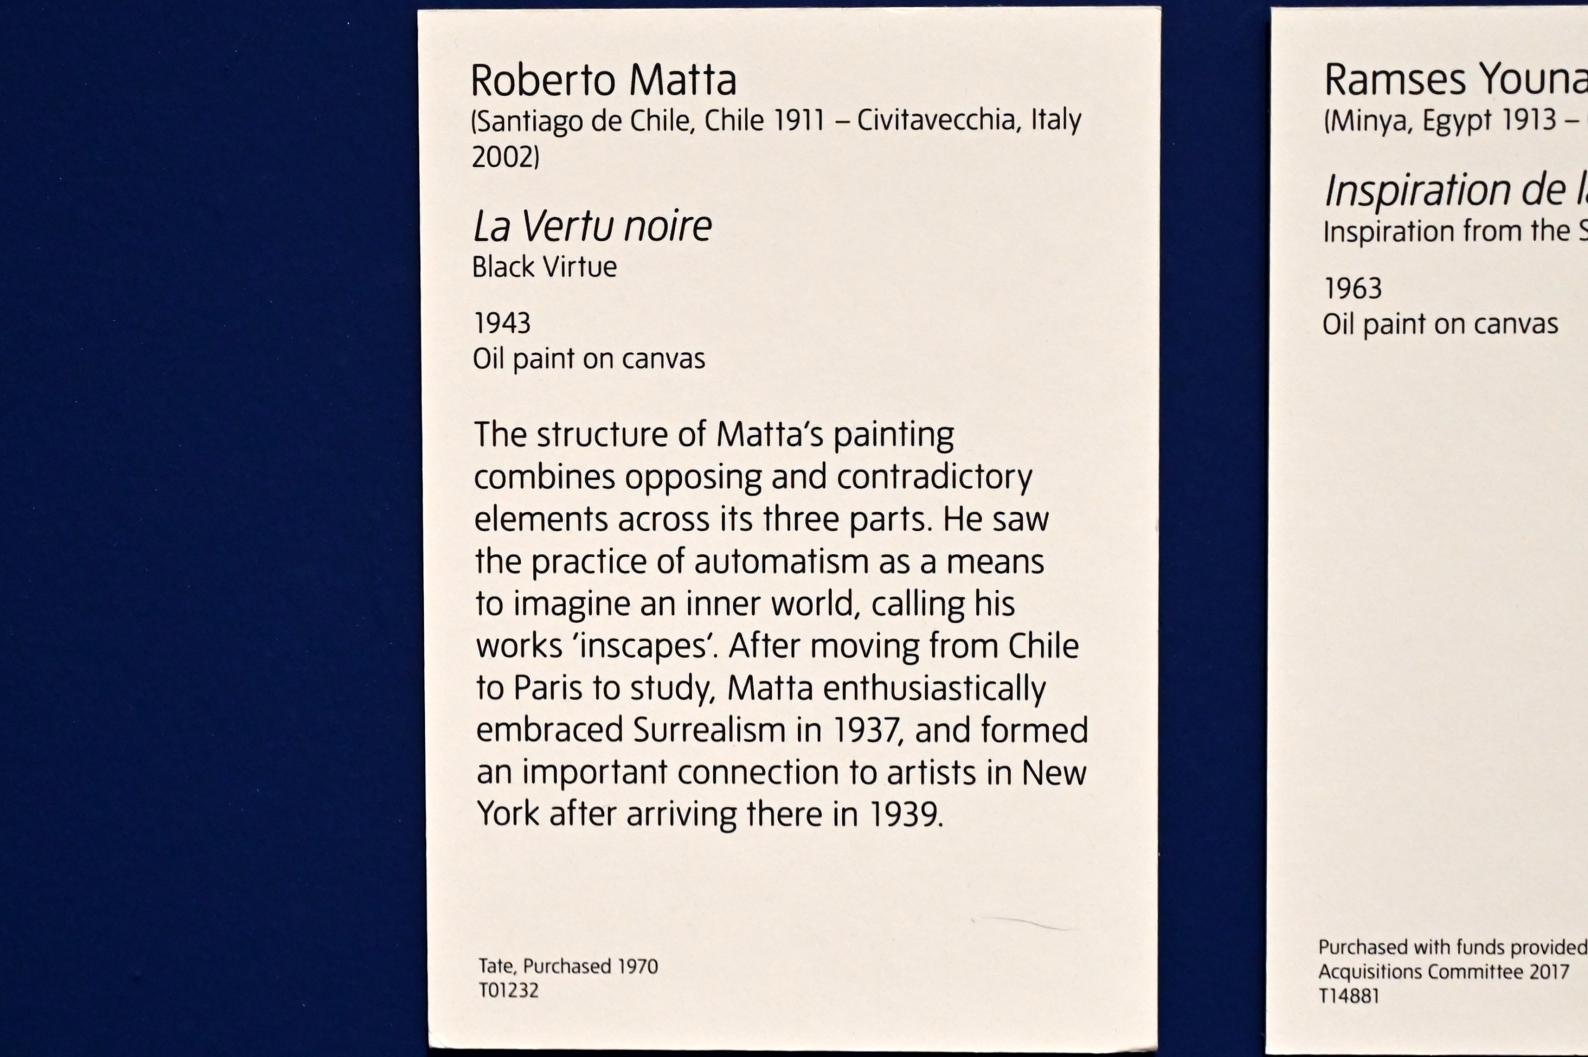1588x1057 pixels.
Task: Click the partially visible name Ramses Younan
Action: pos(1454,80)
